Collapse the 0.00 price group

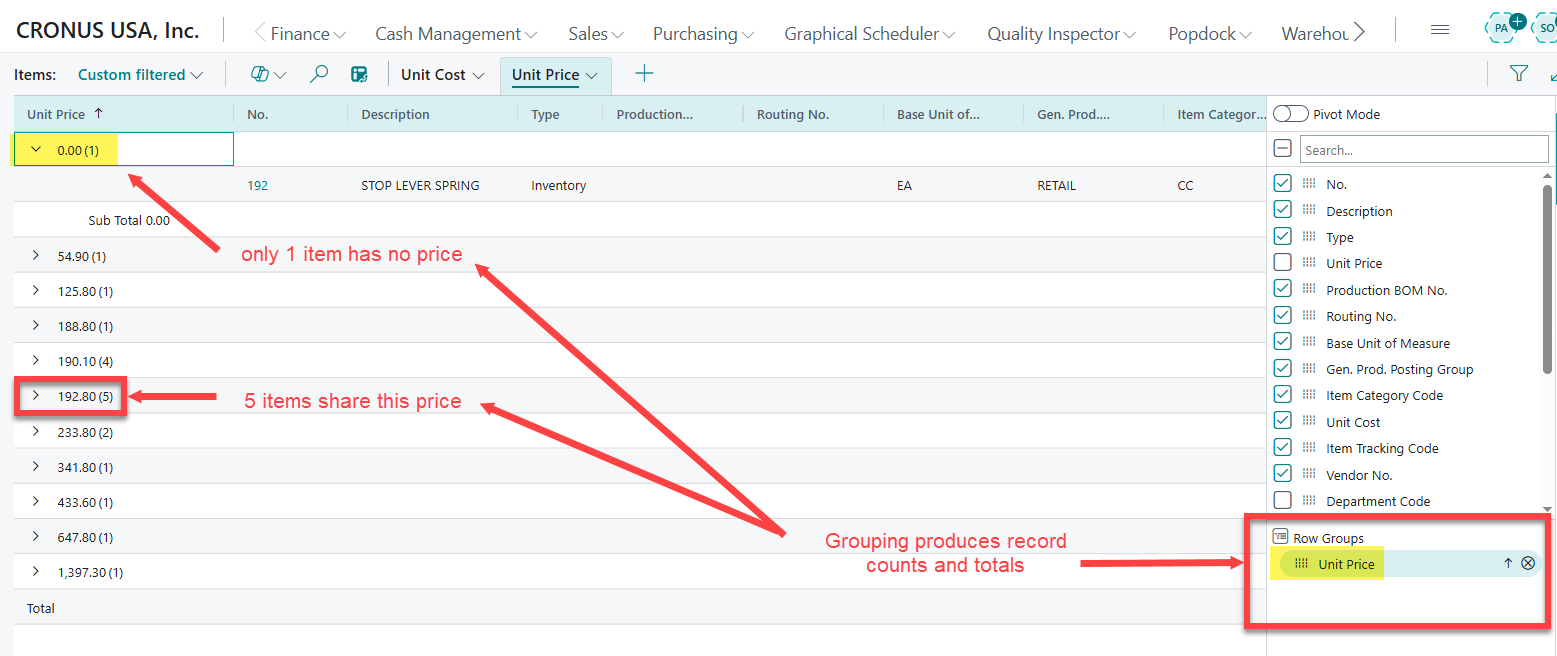pyautogui.click(x=35, y=148)
